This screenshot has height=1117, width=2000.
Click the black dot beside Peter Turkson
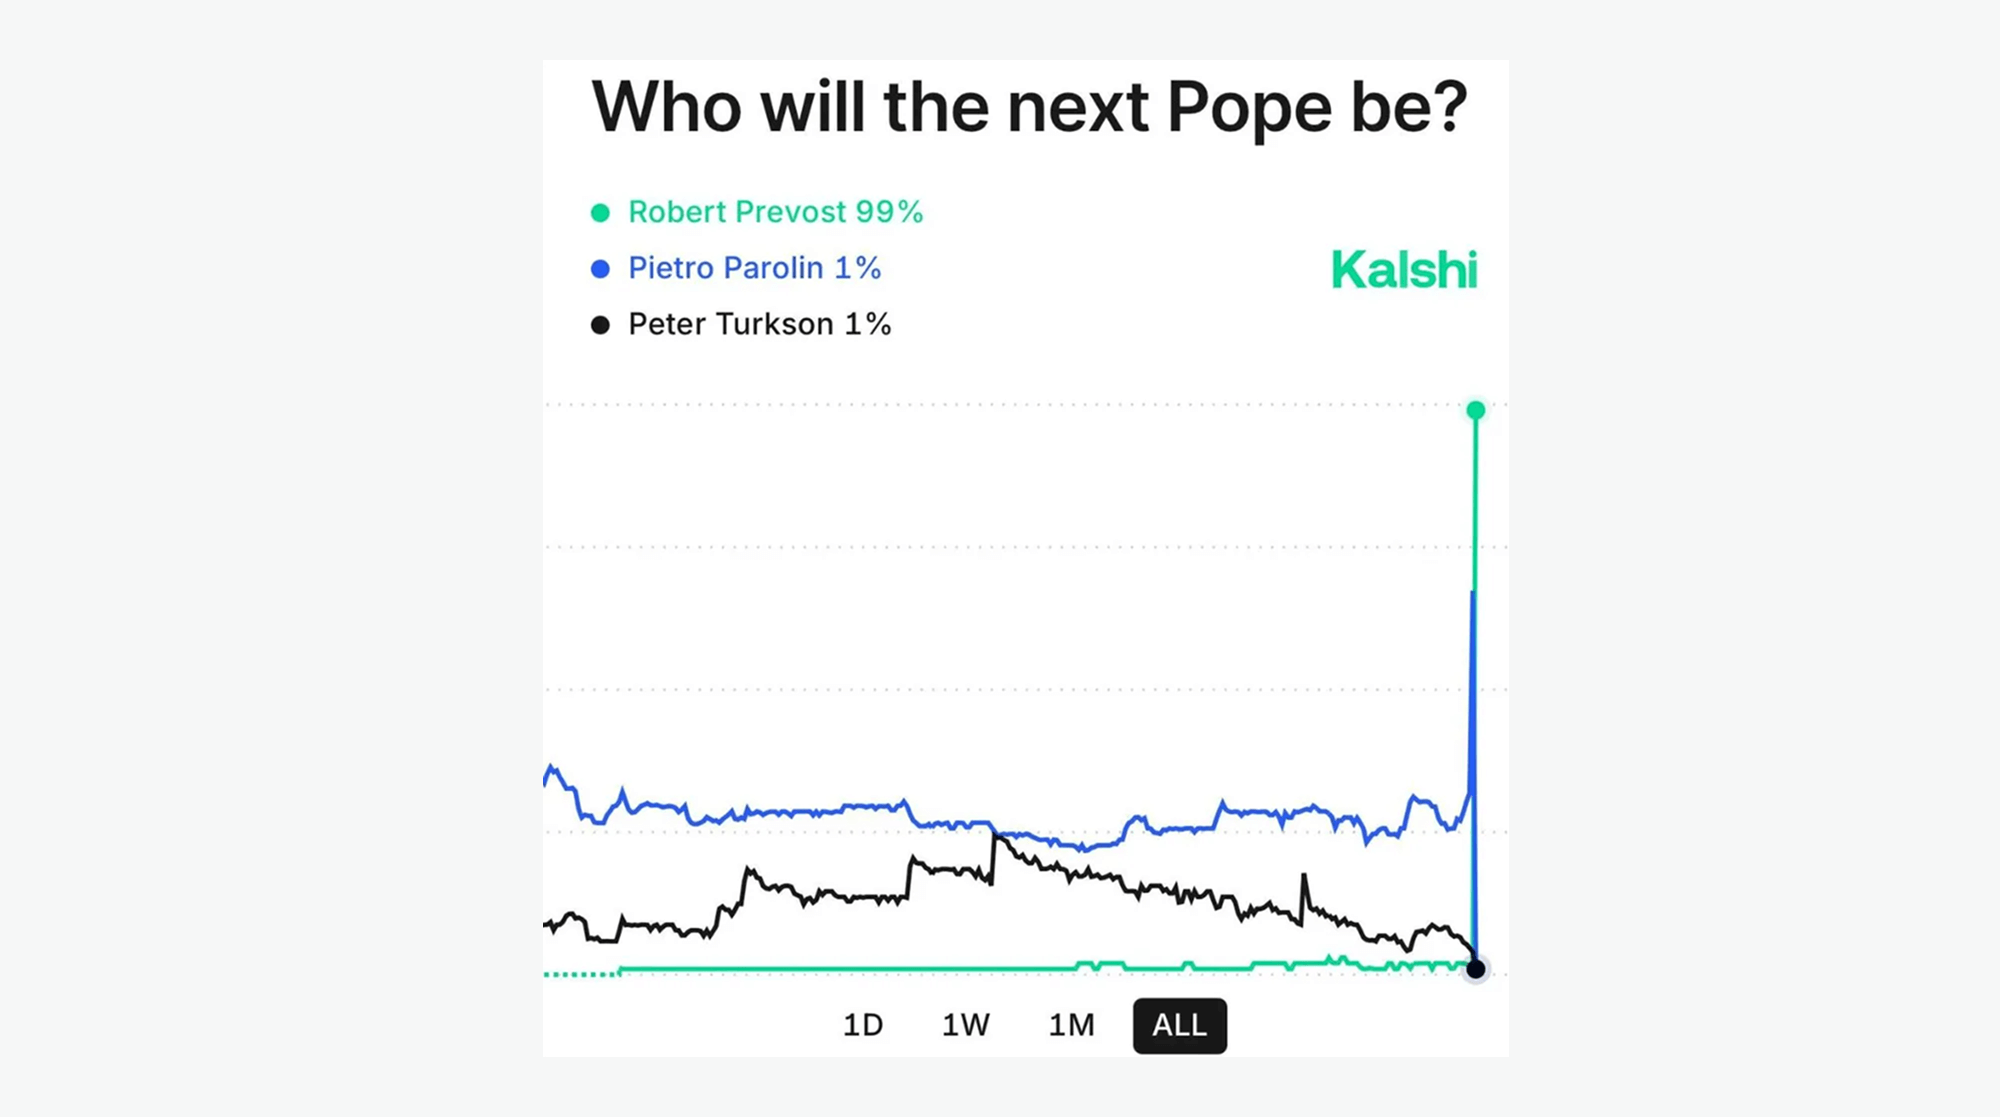600,325
